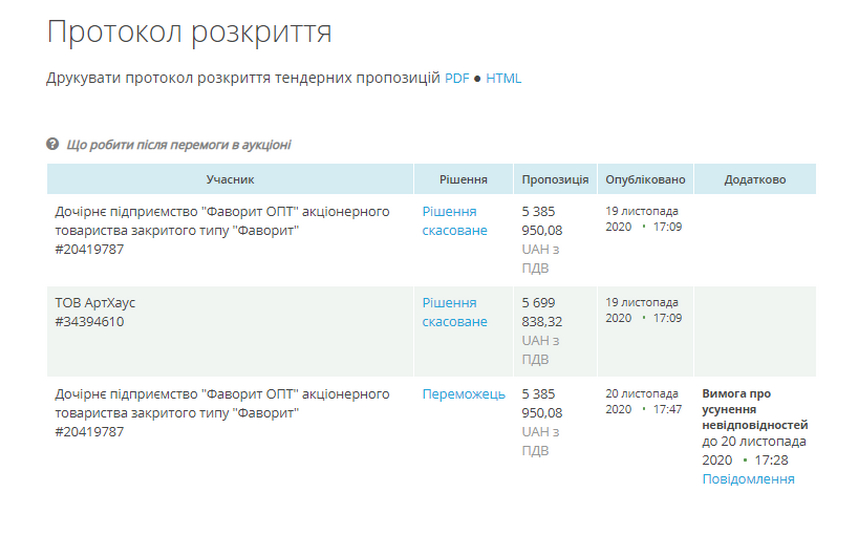The image size is (859, 535).
Task: Click the 'Додатково' column header
Action: point(755,179)
